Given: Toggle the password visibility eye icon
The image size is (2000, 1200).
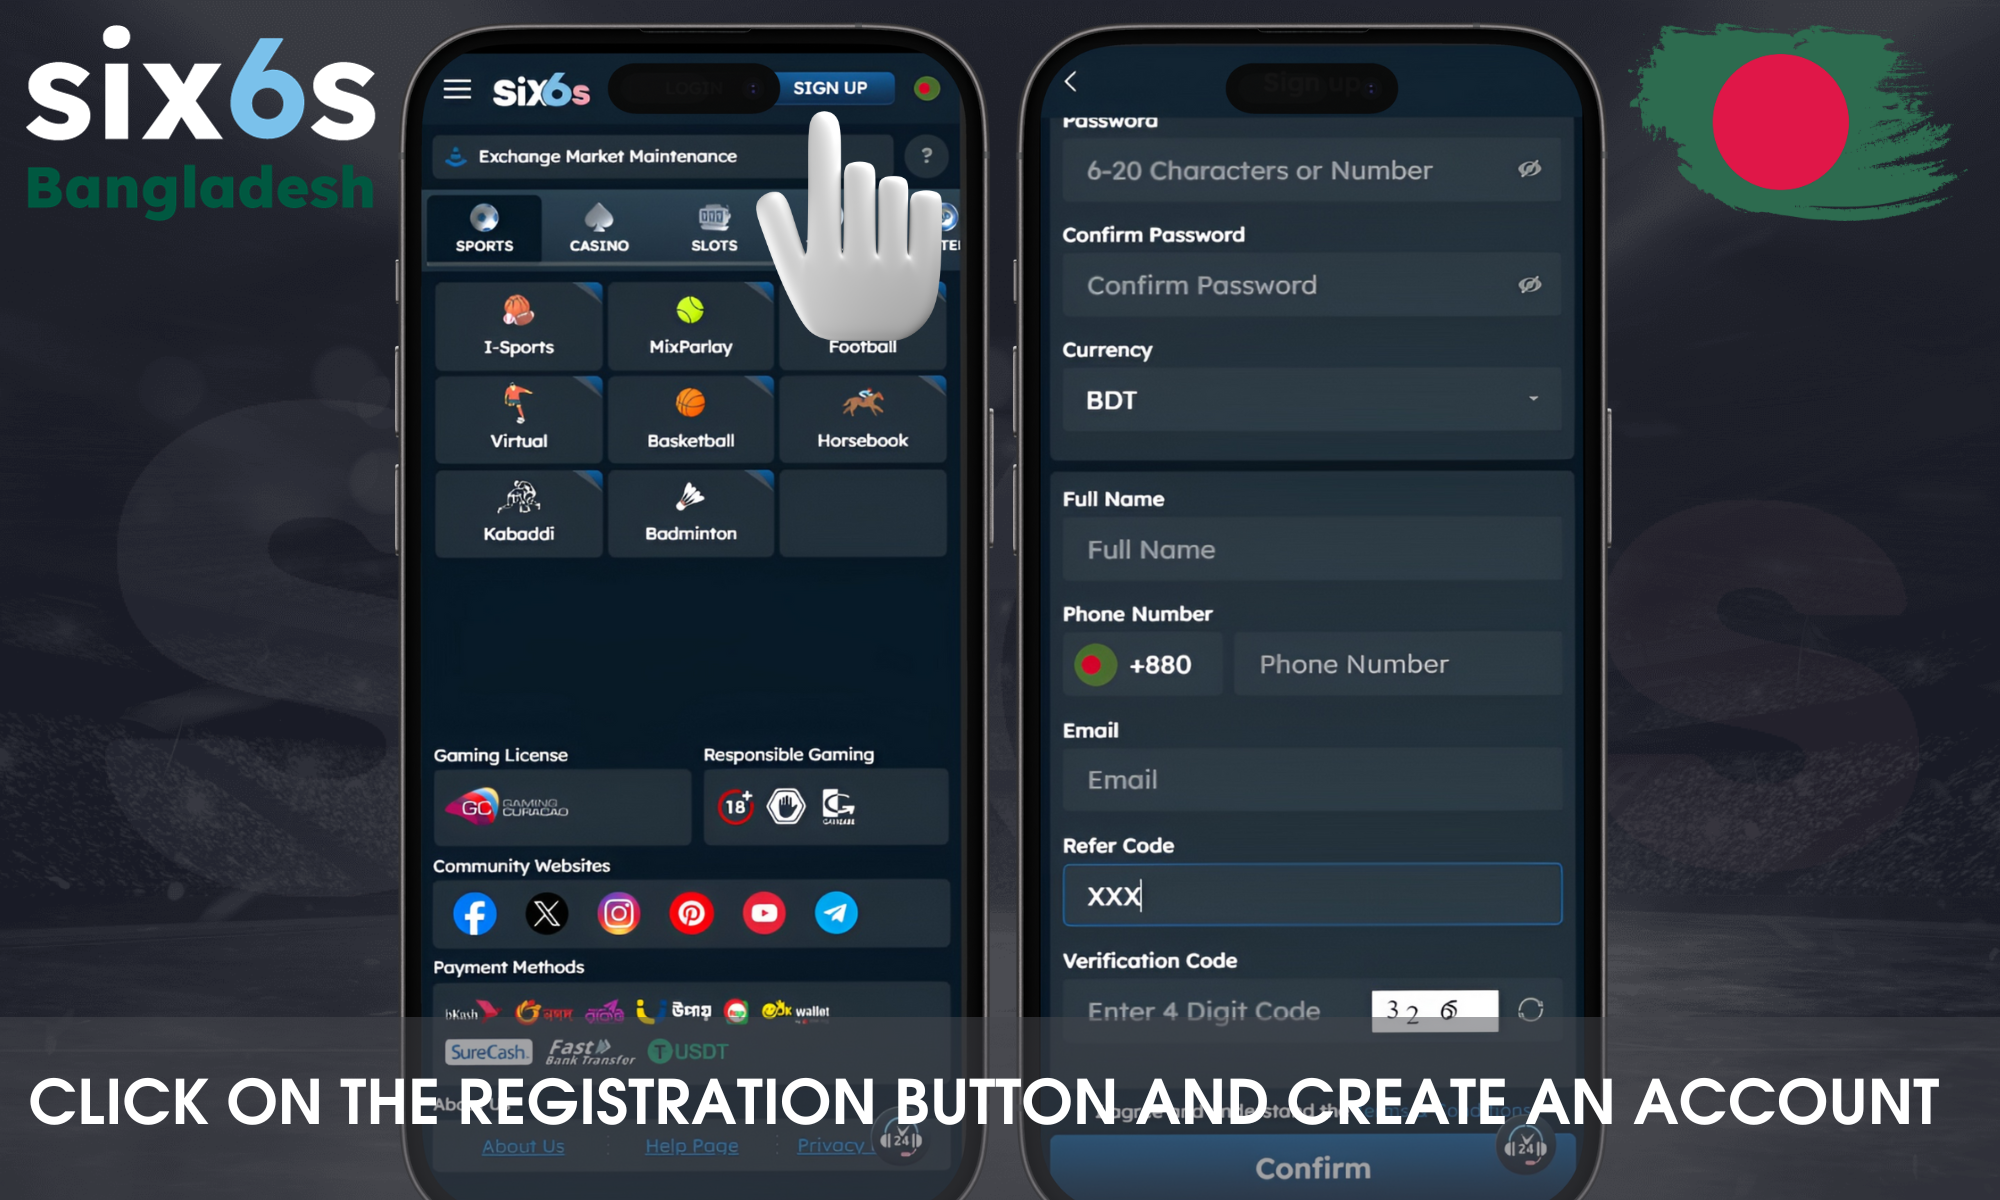Looking at the screenshot, I should pyautogui.click(x=1530, y=169).
